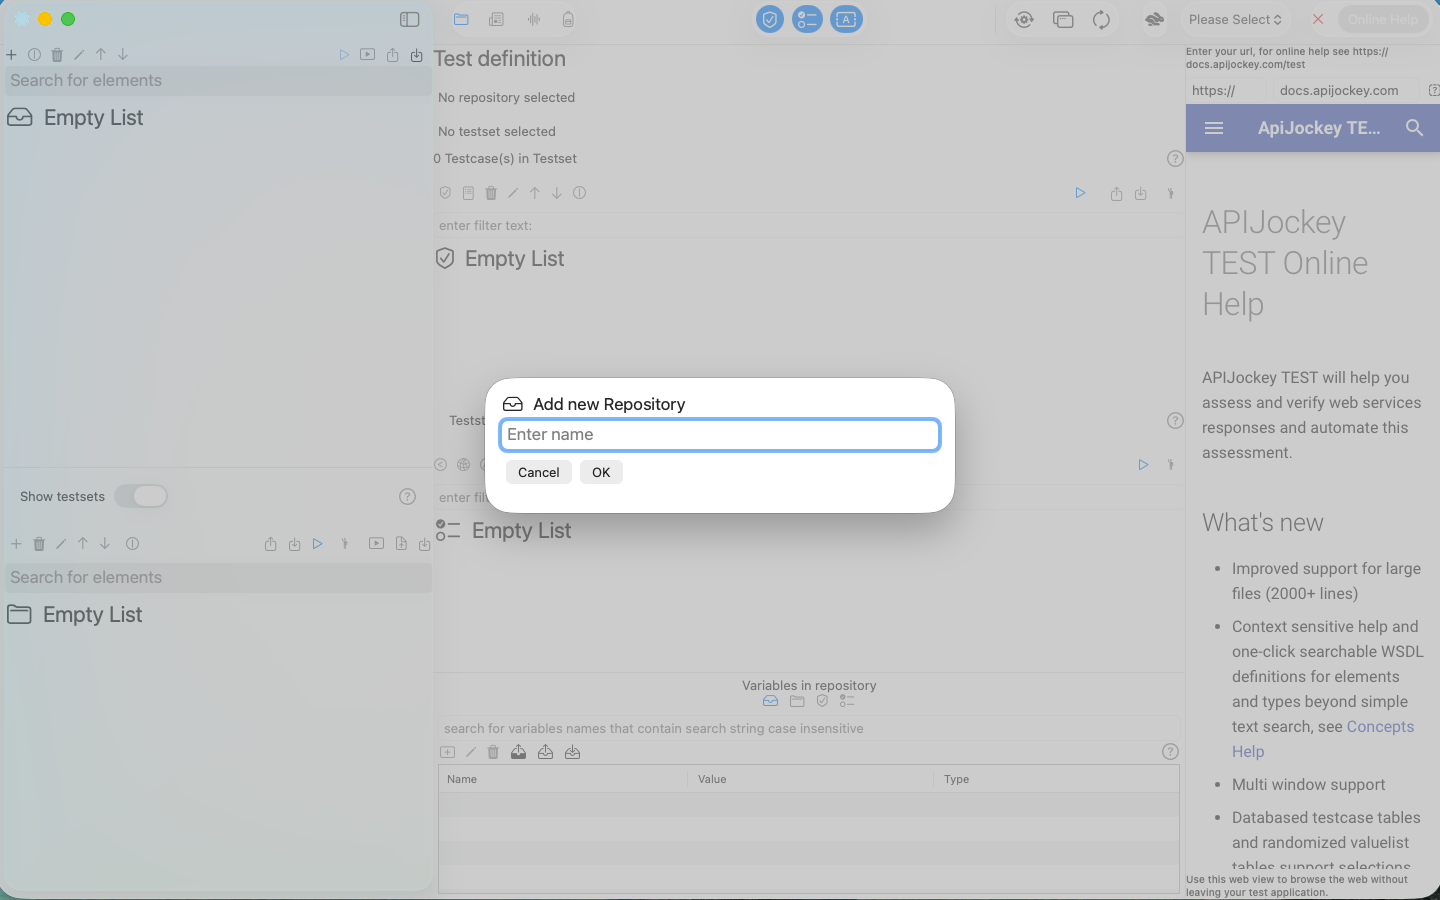This screenshot has height=900, width=1440.
Task: Add a new repository with the plus icon
Action: pyautogui.click(x=12, y=54)
